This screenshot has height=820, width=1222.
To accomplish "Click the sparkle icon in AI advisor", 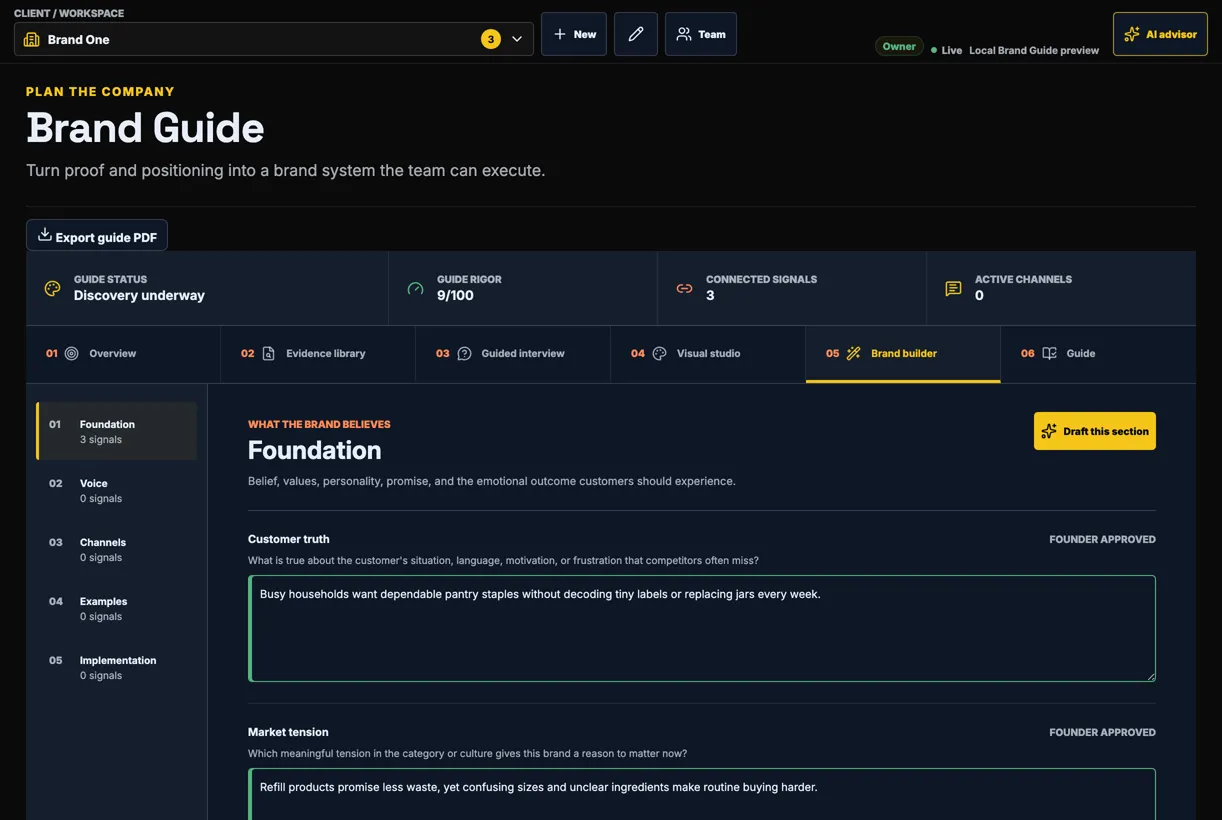I will pos(1132,34).
